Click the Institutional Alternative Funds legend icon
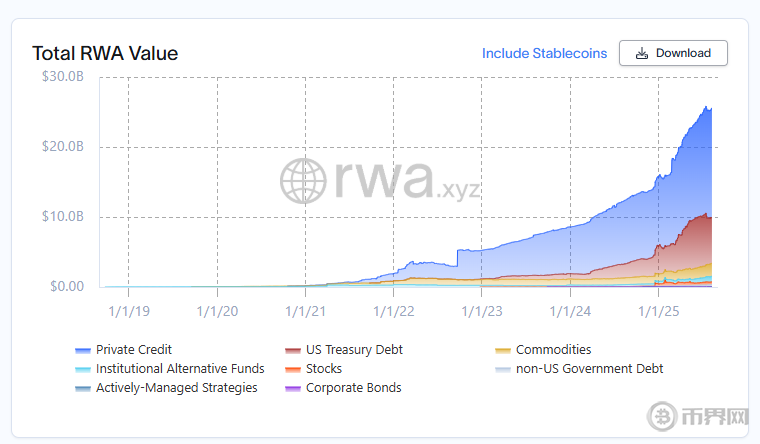The width and height of the screenshot is (760, 444). point(83,369)
